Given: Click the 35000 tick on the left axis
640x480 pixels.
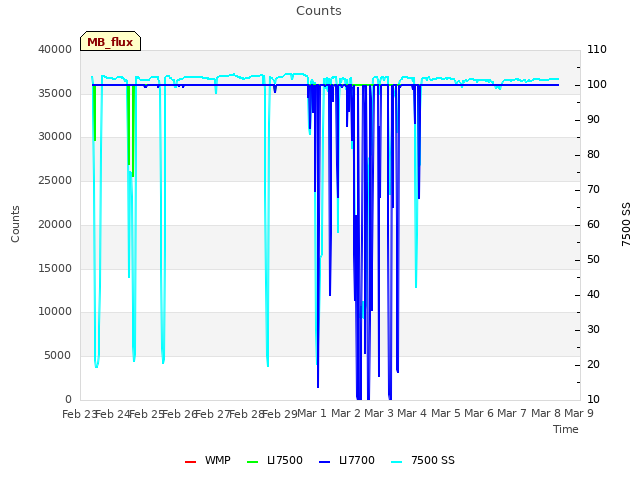Looking at the screenshot, I should pyautogui.click(x=55, y=93).
